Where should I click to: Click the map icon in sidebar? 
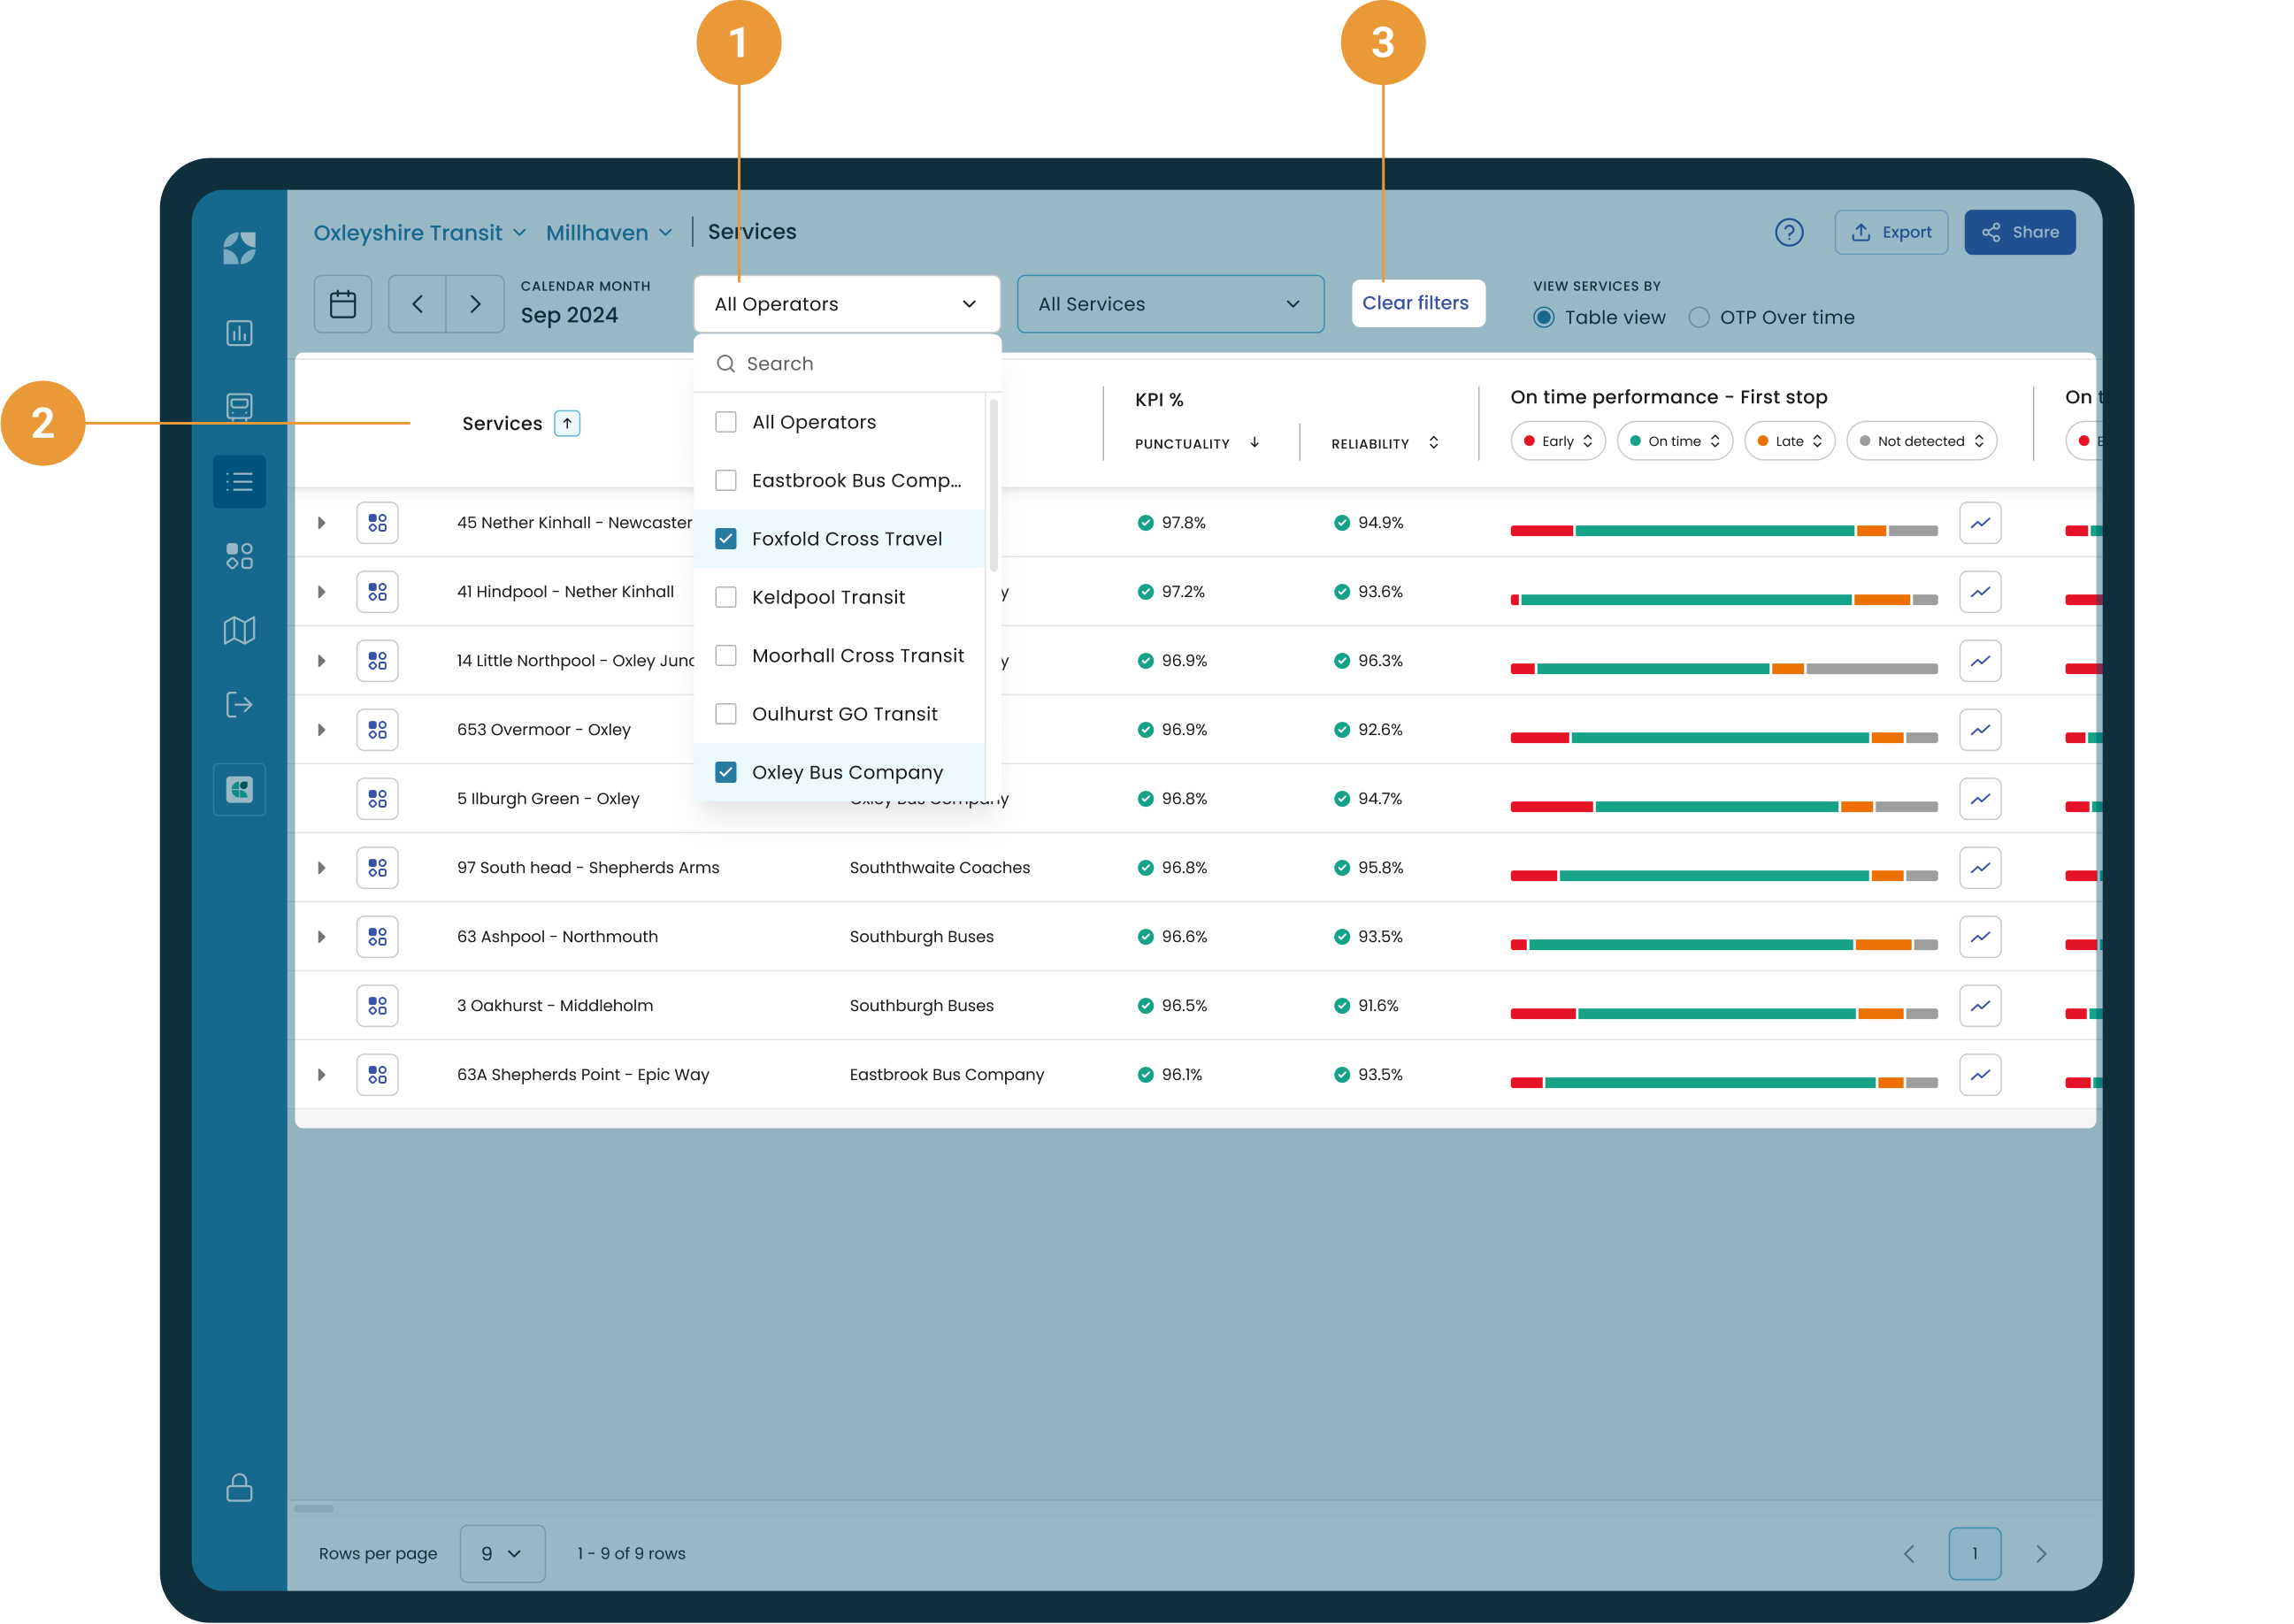(239, 630)
